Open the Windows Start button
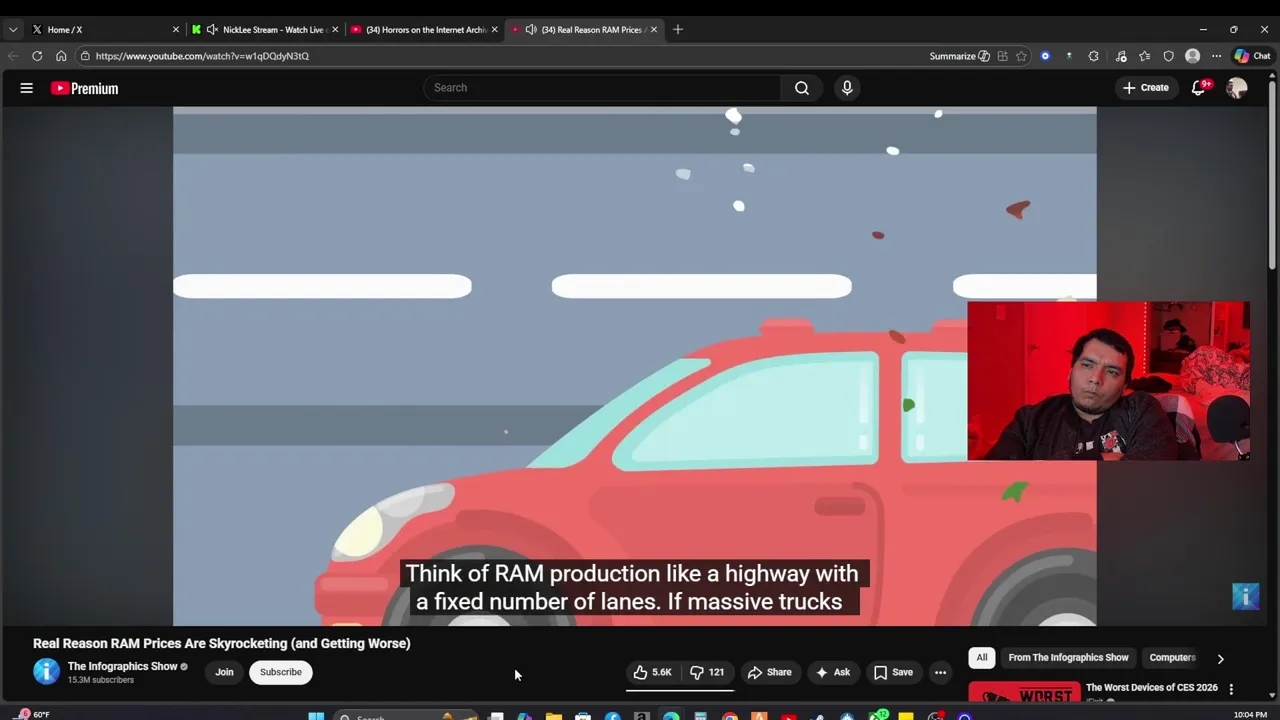Viewport: 1280px width, 720px height. click(316, 716)
